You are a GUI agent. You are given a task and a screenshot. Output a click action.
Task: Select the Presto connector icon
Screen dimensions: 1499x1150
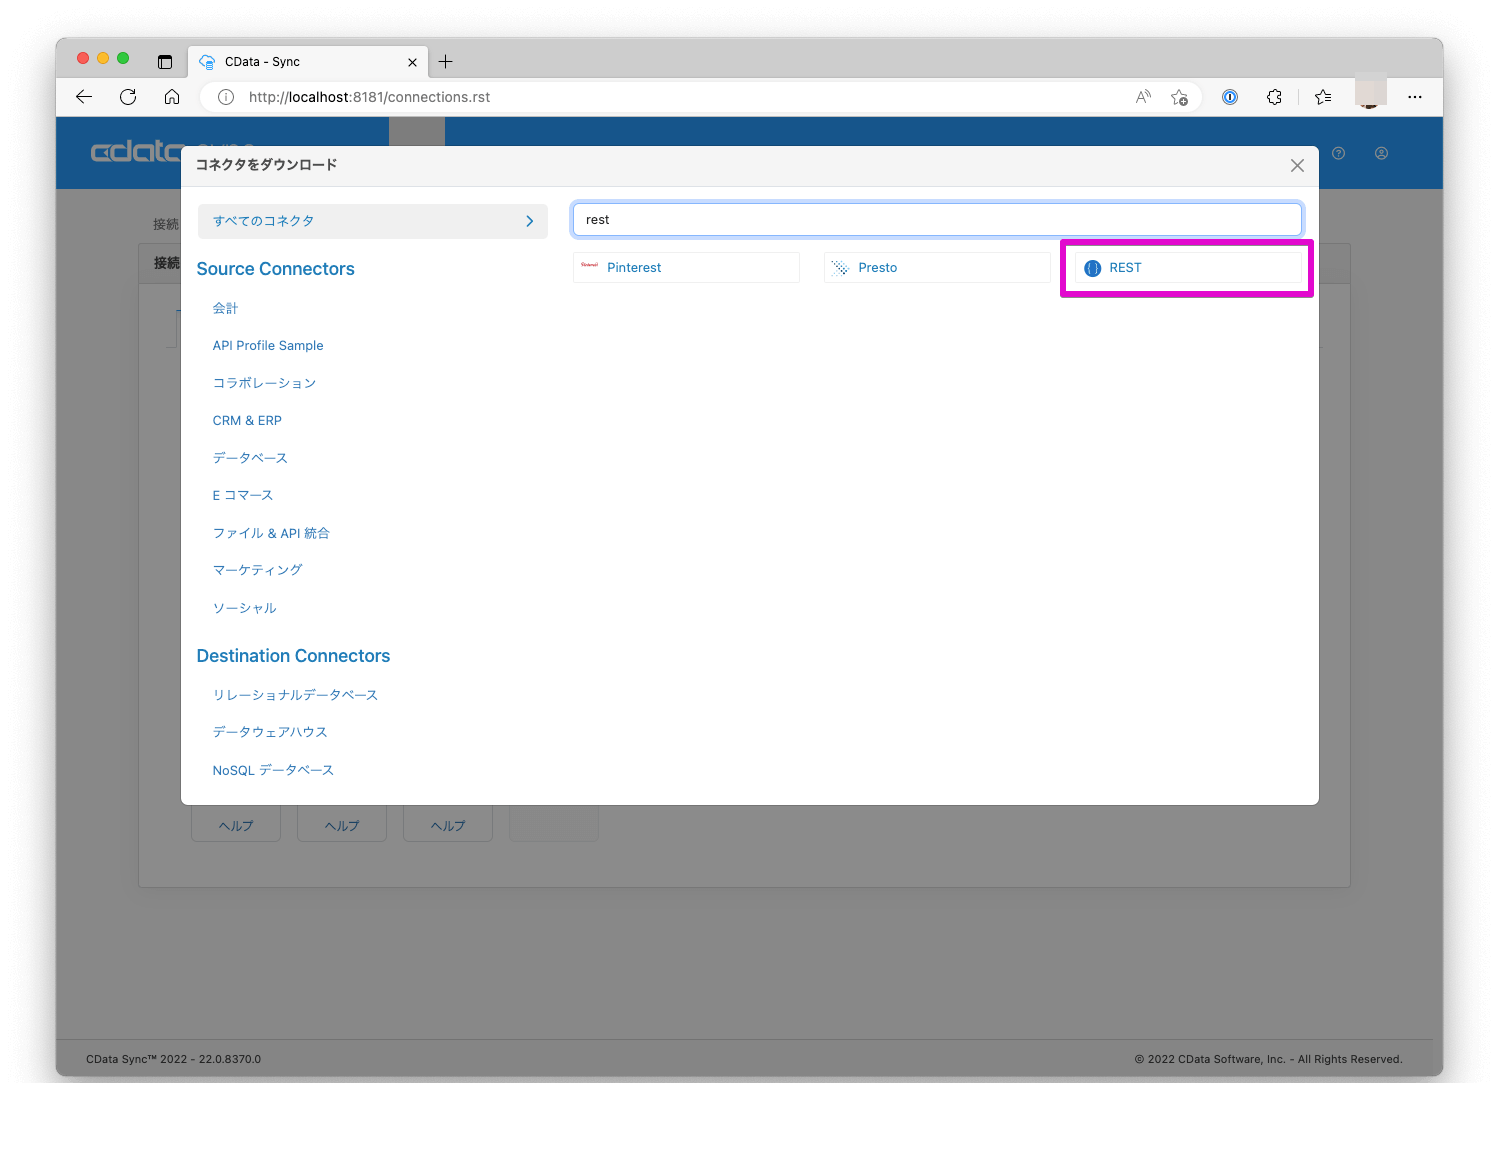840,267
